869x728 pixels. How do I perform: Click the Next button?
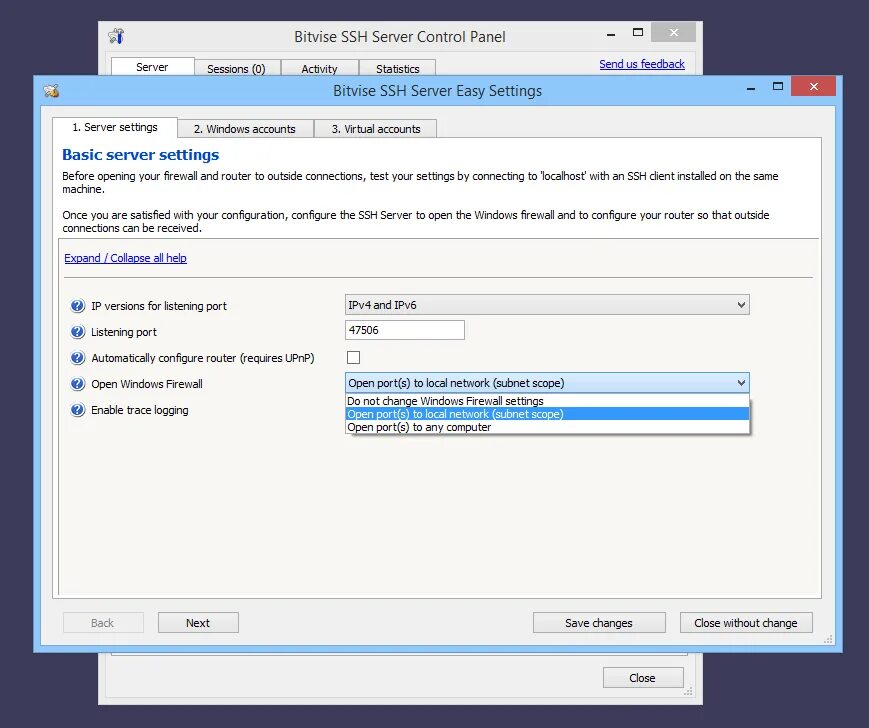tap(198, 623)
